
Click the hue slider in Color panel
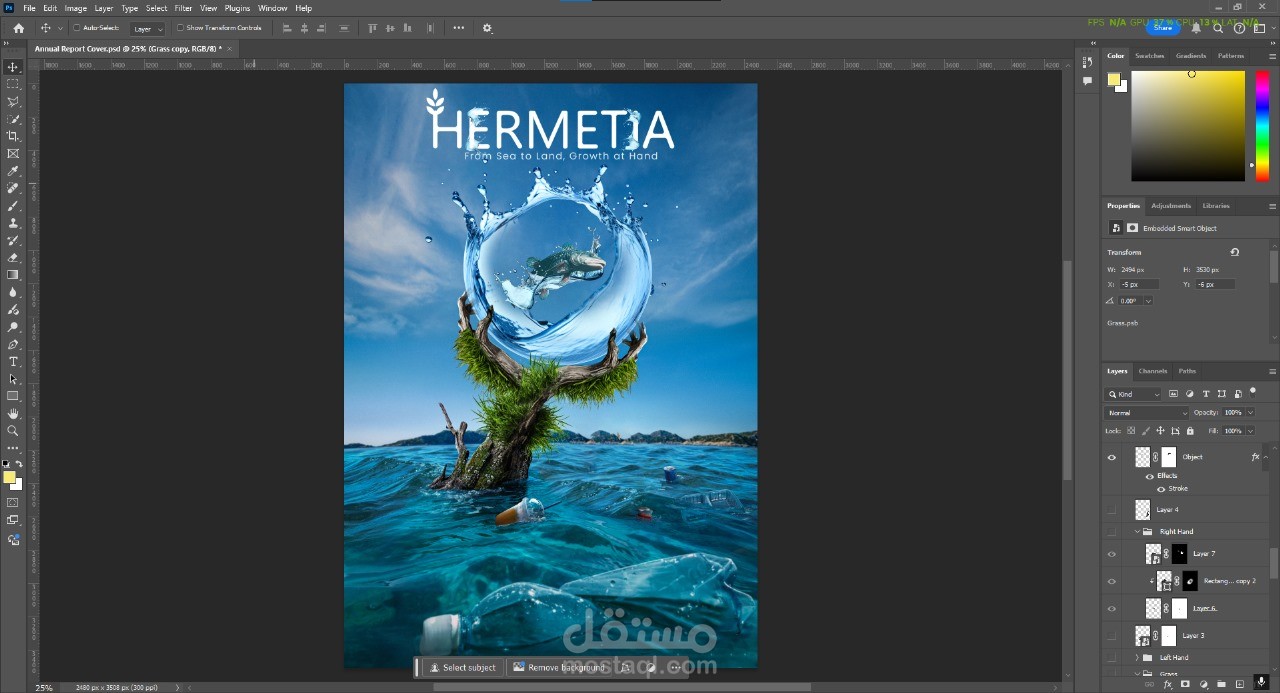pyautogui.click(x=1262, y=125)
